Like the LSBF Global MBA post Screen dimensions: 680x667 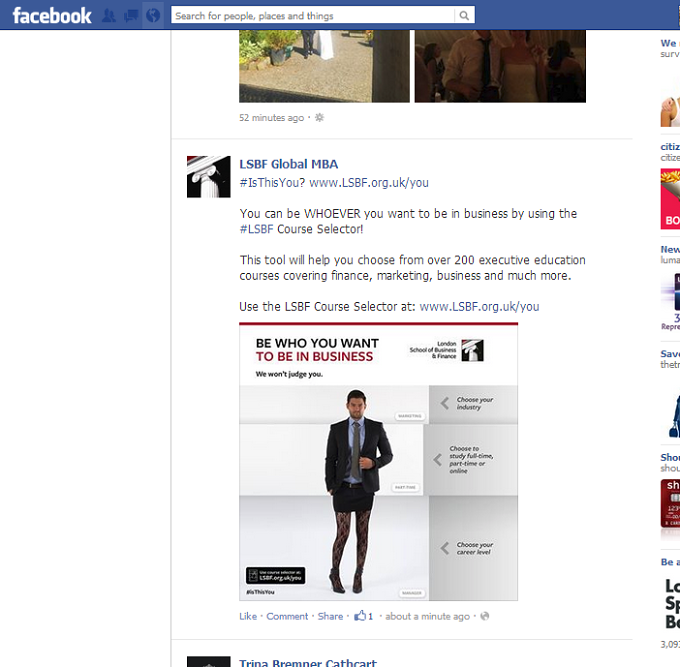(x=248, y=616)
